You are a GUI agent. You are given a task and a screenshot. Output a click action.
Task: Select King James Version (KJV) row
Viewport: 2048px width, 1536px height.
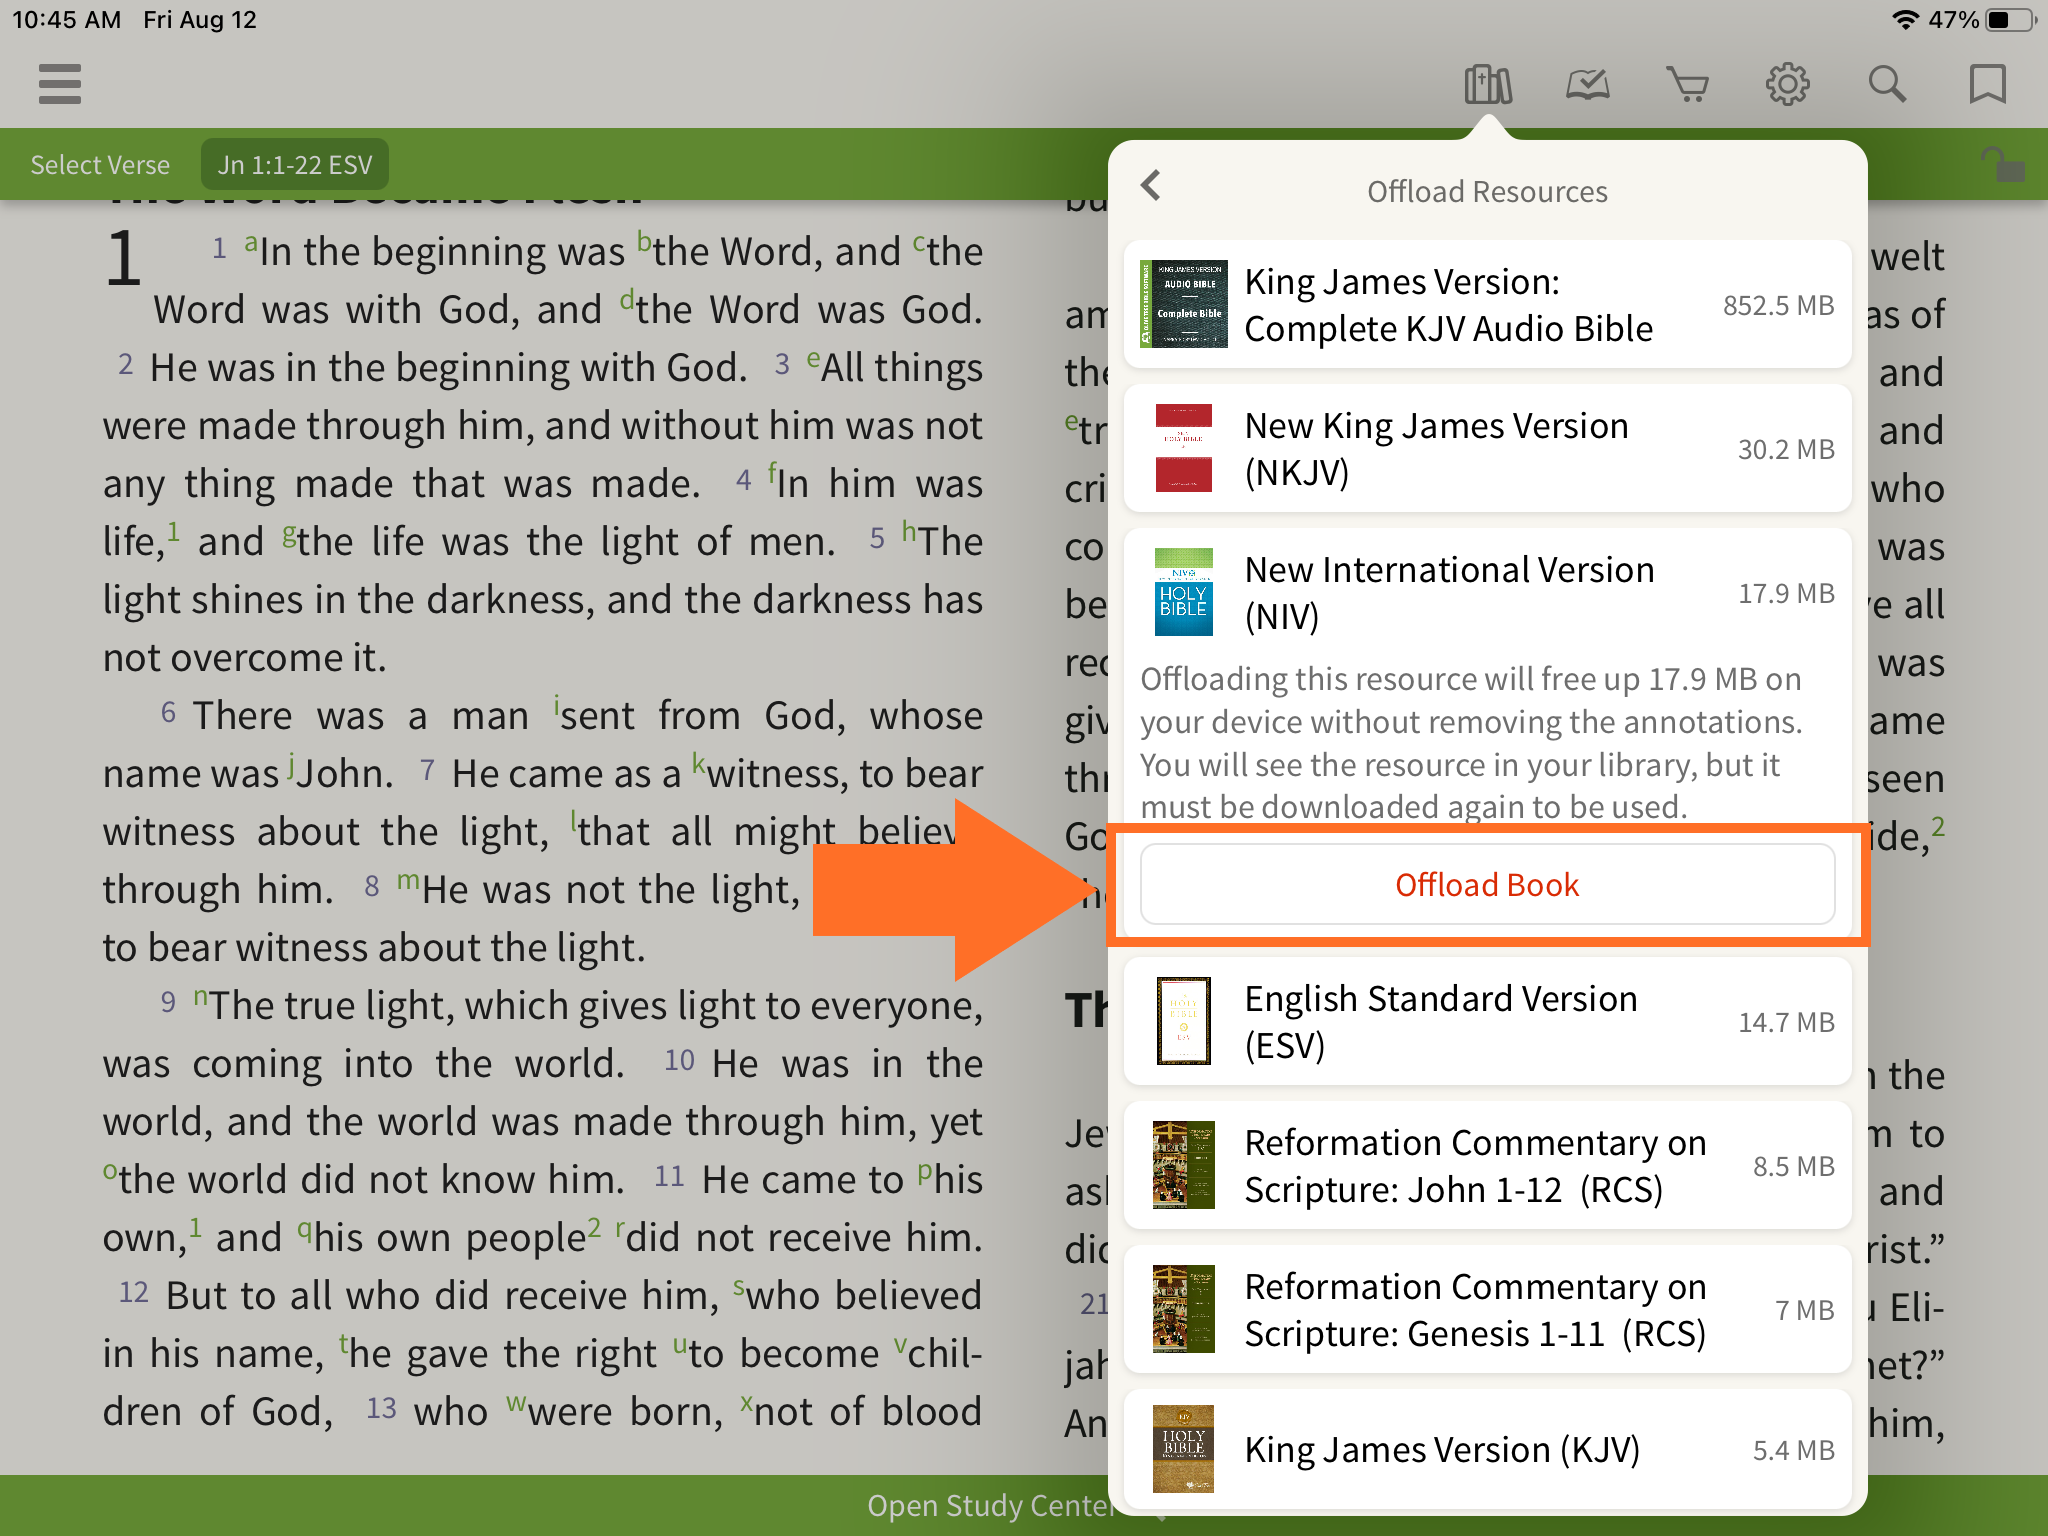(x=1488, y=1450)
